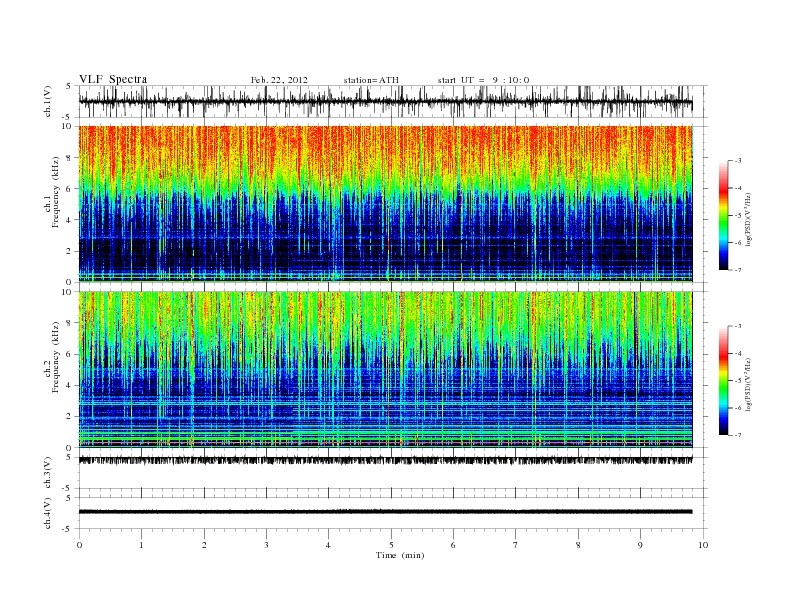The image size is (792, 612).
Task: Click the time axis tick label "9"
Action: 640,545
